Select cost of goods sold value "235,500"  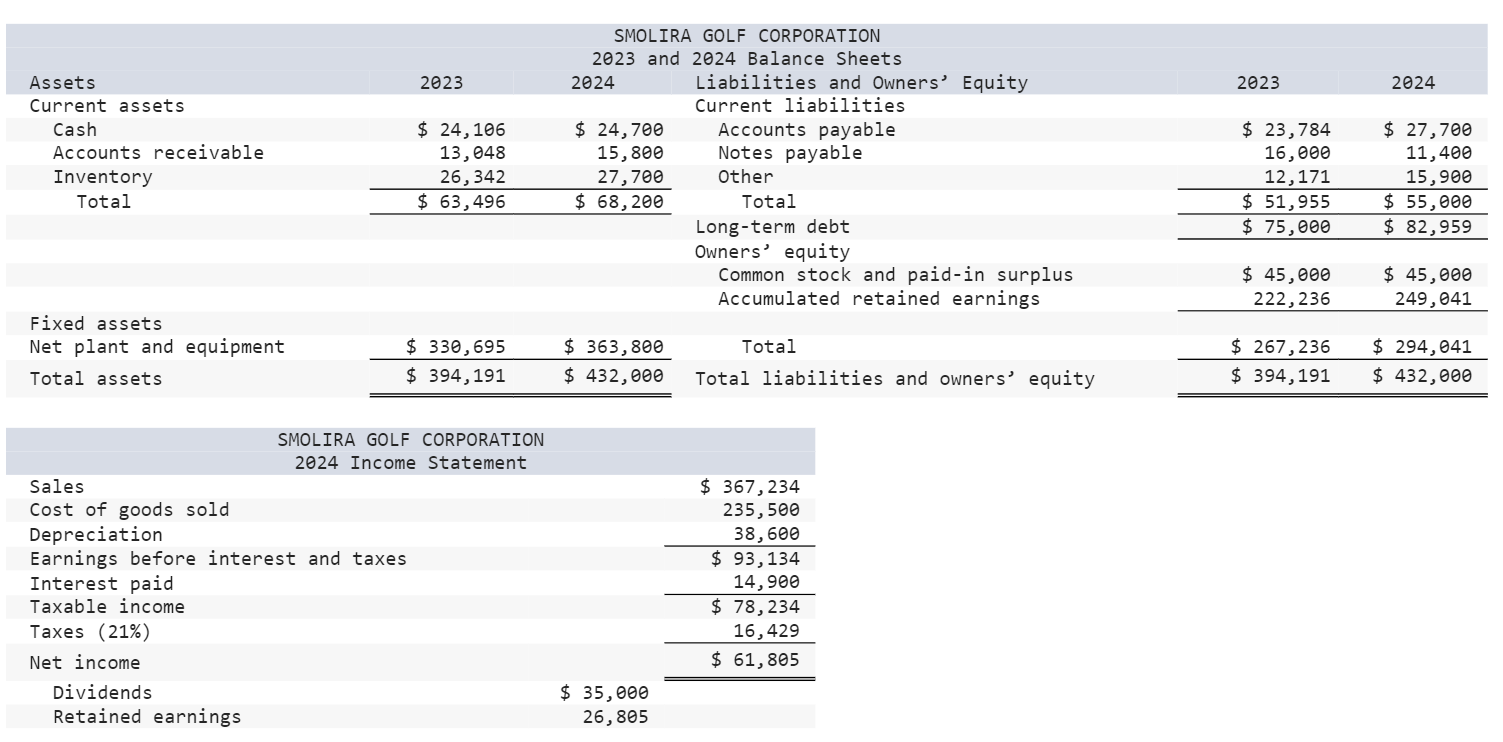(761, 510)
